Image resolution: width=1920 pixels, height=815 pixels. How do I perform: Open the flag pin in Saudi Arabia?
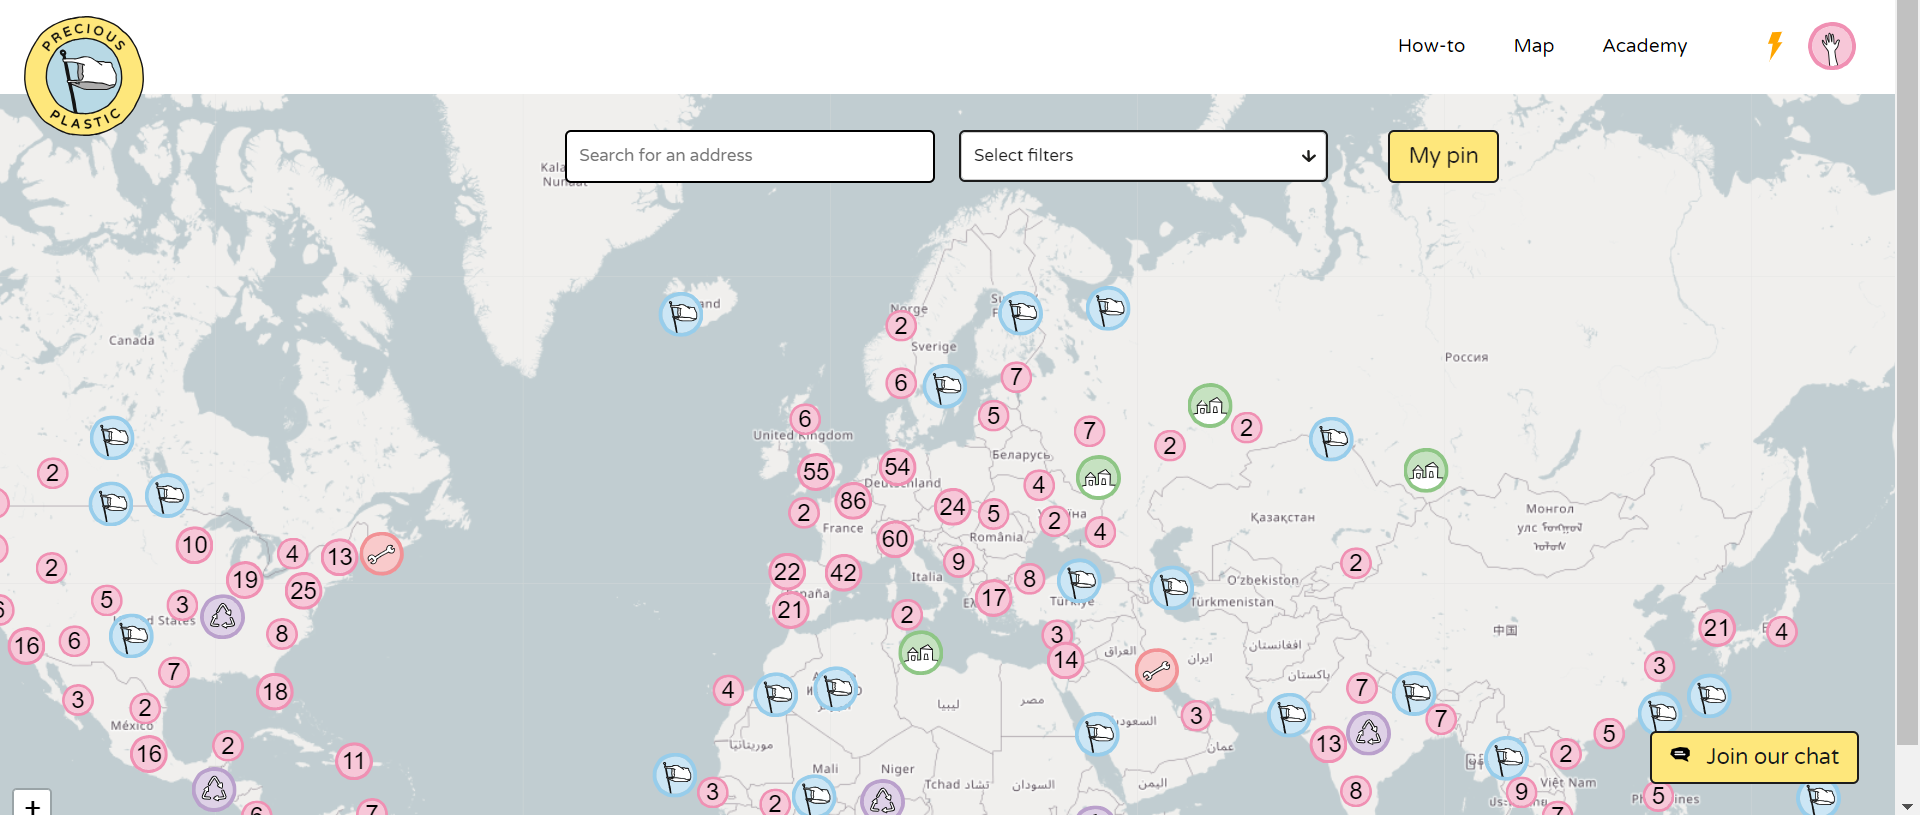(1097, 734)
